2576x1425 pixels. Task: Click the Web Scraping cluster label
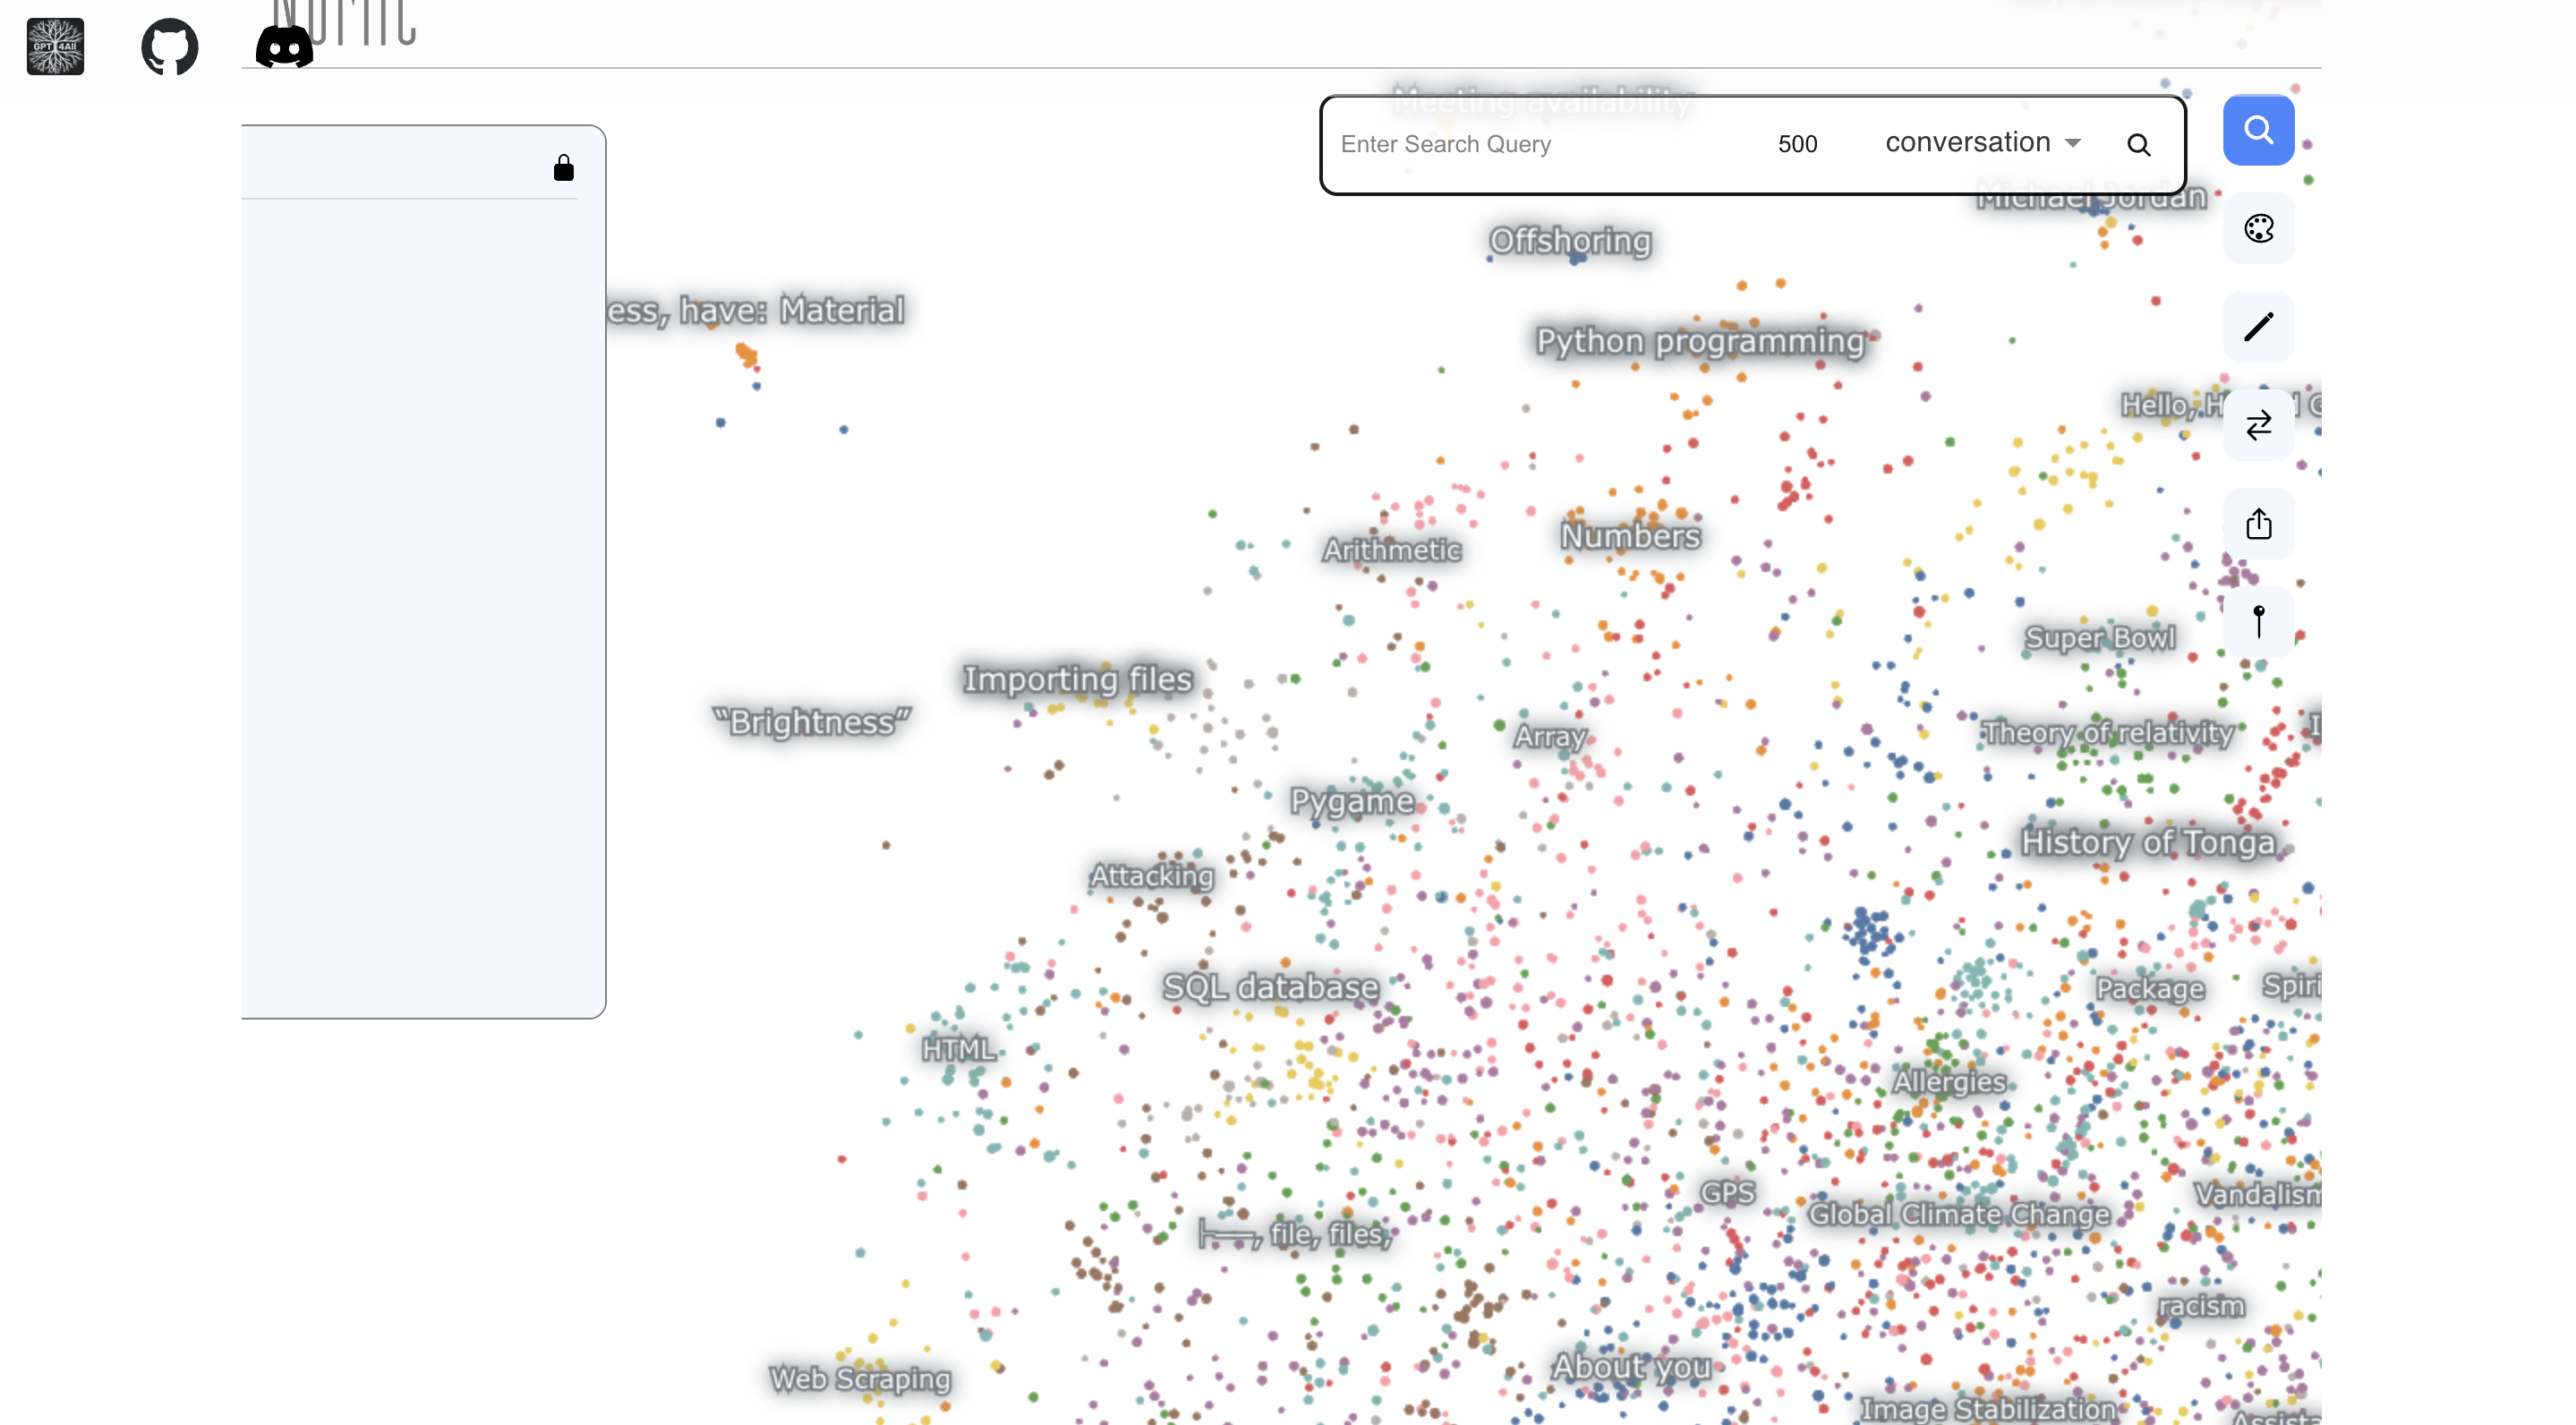[859, 1378]
